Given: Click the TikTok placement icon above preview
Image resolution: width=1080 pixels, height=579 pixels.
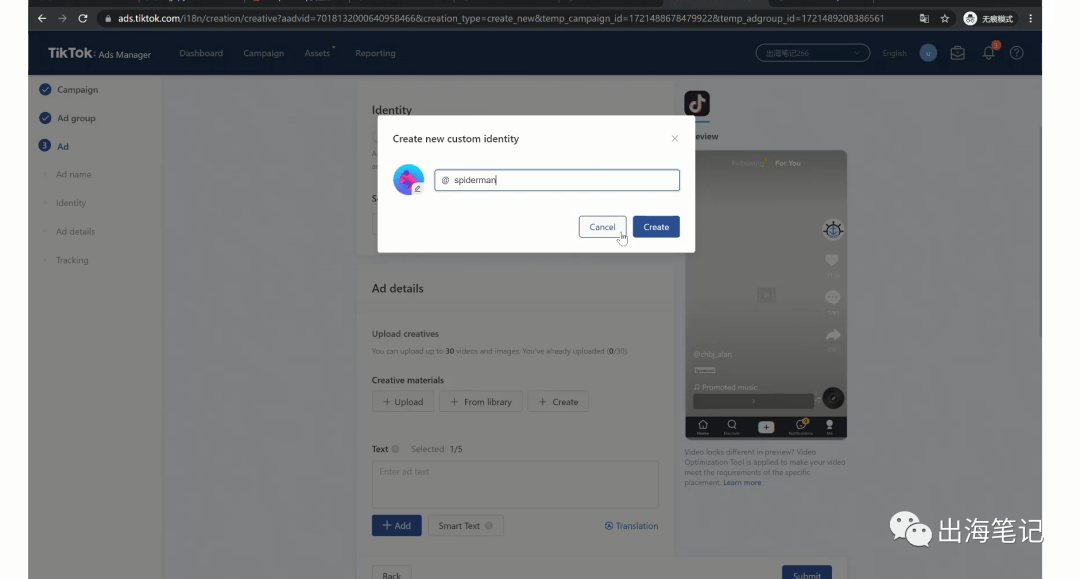Looking at the screenshot, I should coord(696,103).
